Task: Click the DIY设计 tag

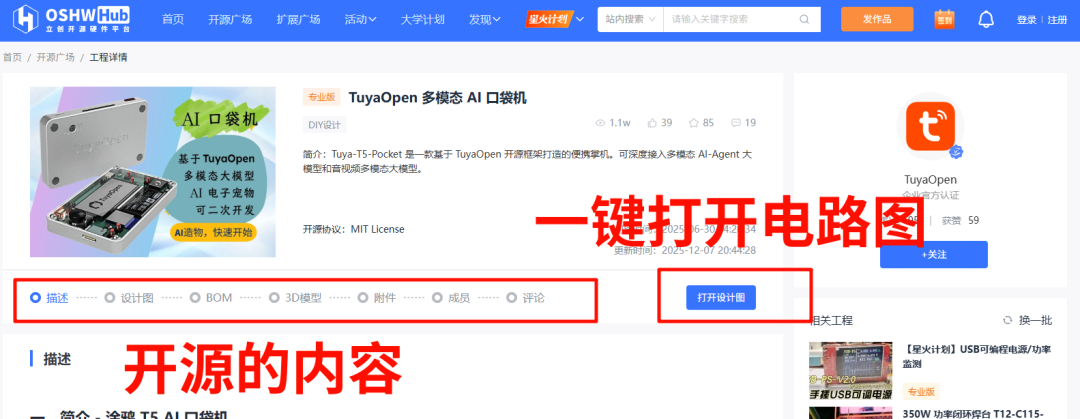Action: (x=324, y=125)
